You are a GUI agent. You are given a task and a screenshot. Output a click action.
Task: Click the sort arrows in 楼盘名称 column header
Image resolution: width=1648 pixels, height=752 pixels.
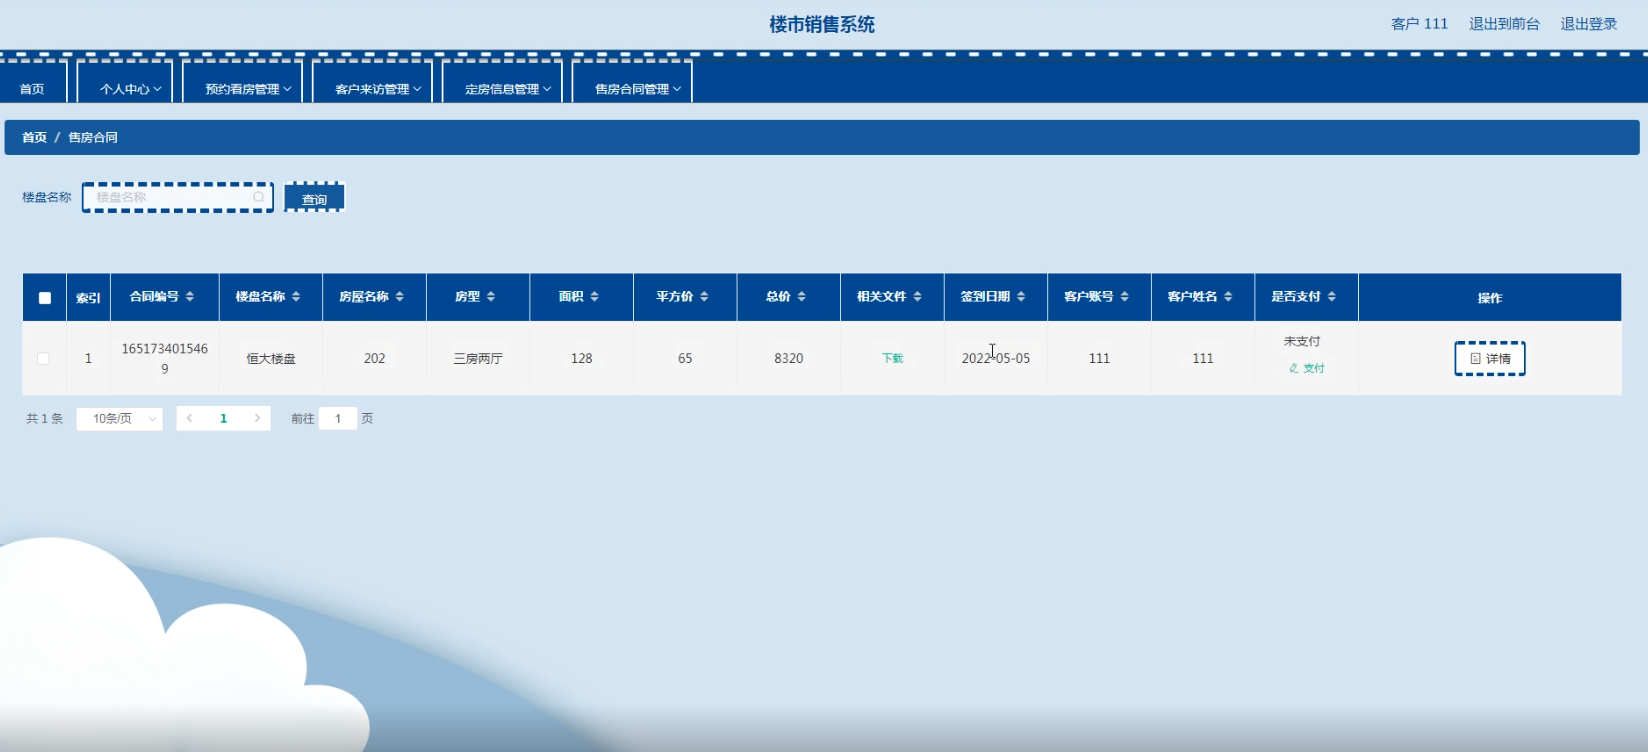296,297
